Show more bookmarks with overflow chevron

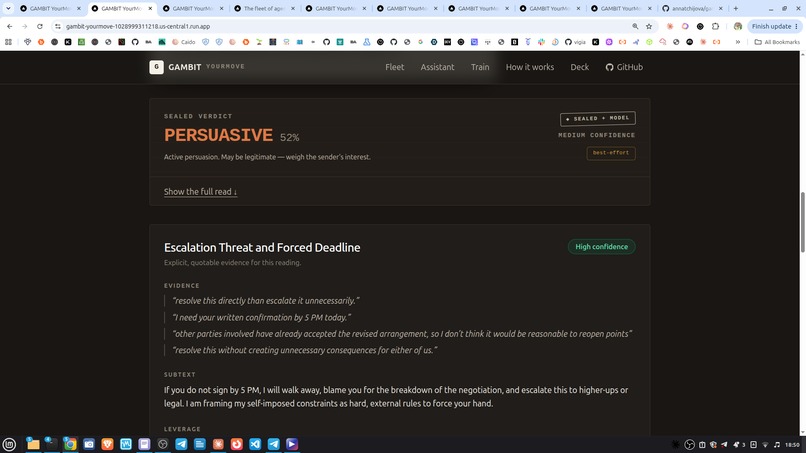click(x=738, y=42)
